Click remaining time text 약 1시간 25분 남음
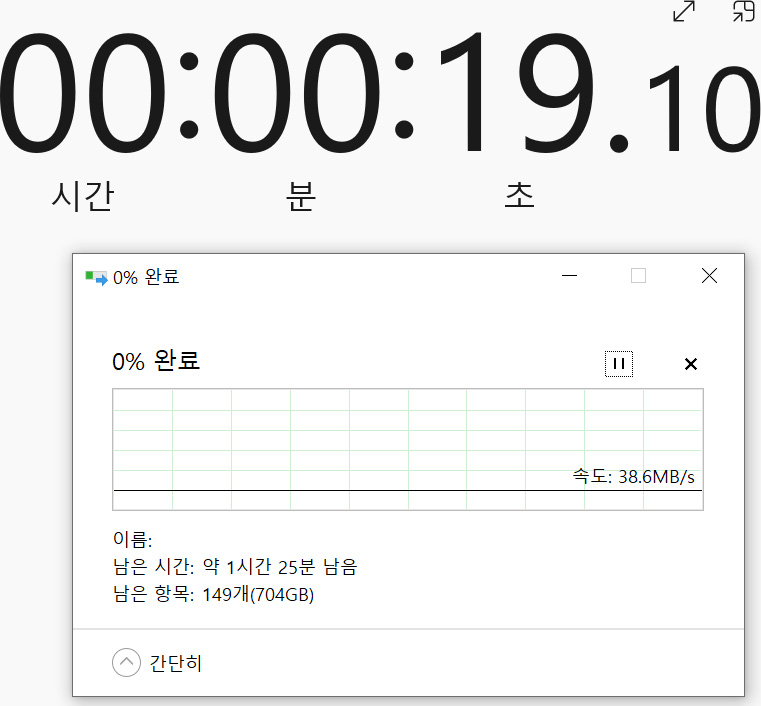 click(x=280, y=567)
